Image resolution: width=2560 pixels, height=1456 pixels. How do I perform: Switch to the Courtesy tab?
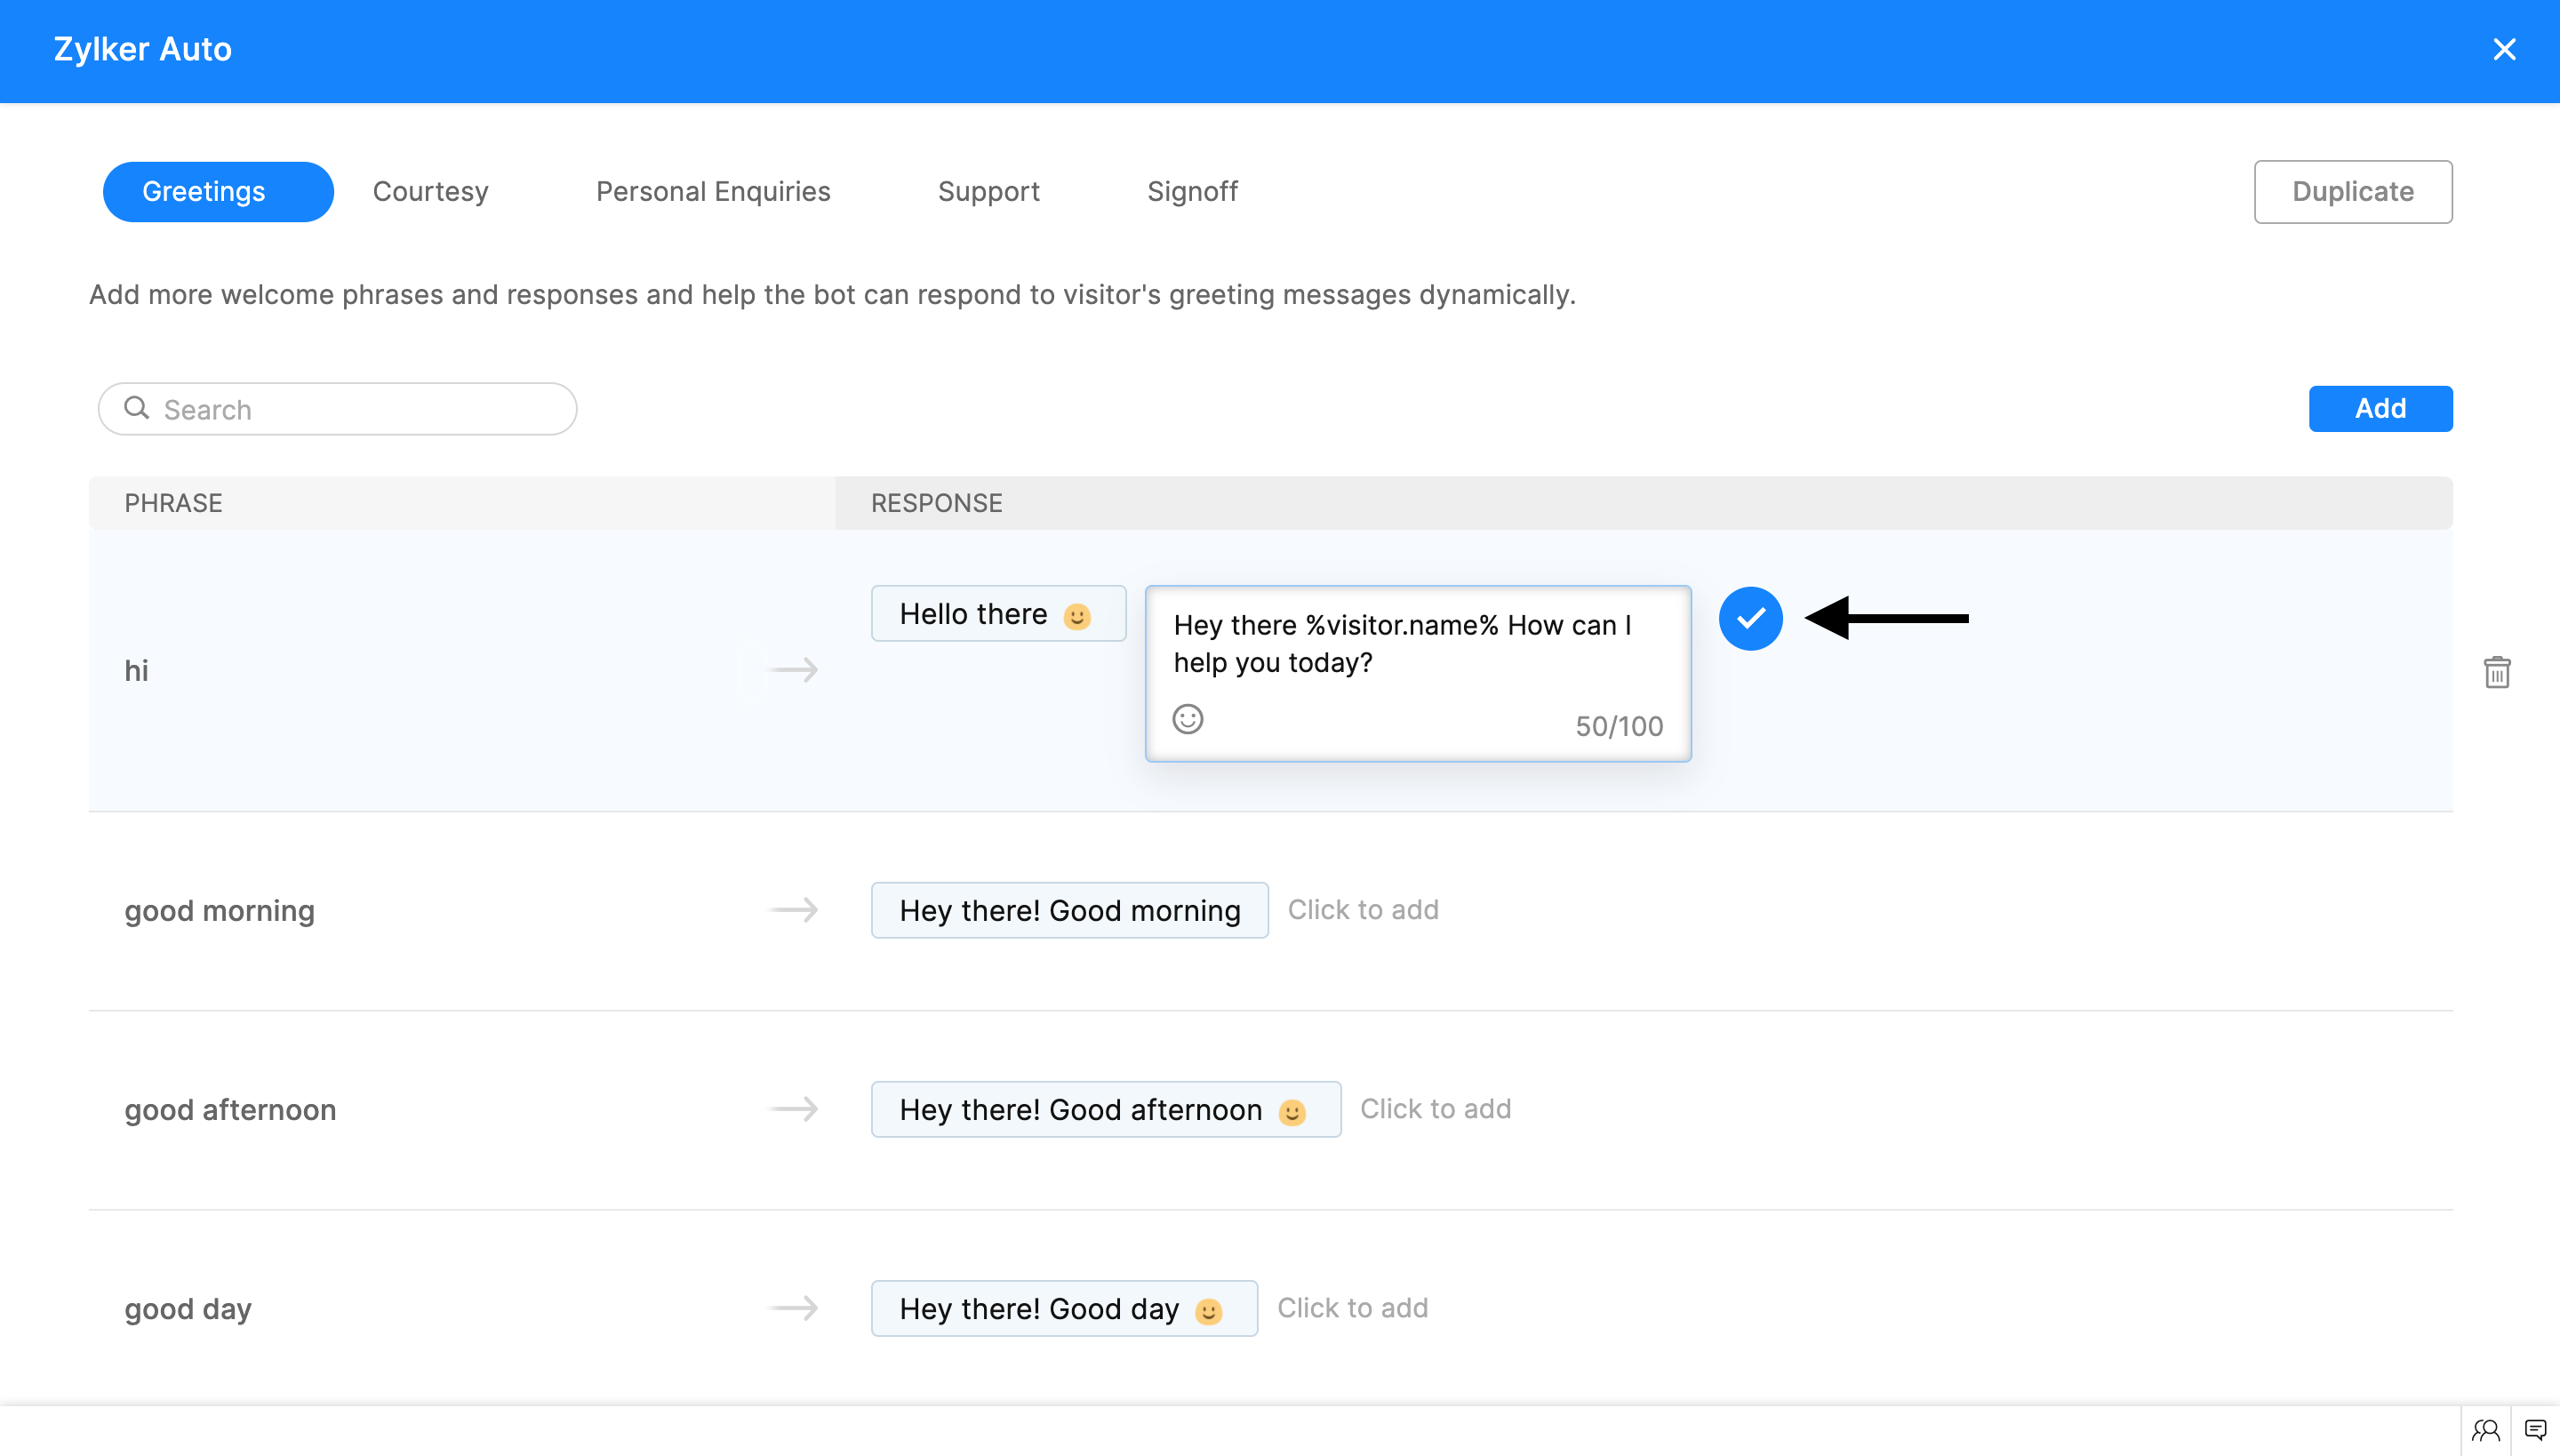tap(430, 191)
